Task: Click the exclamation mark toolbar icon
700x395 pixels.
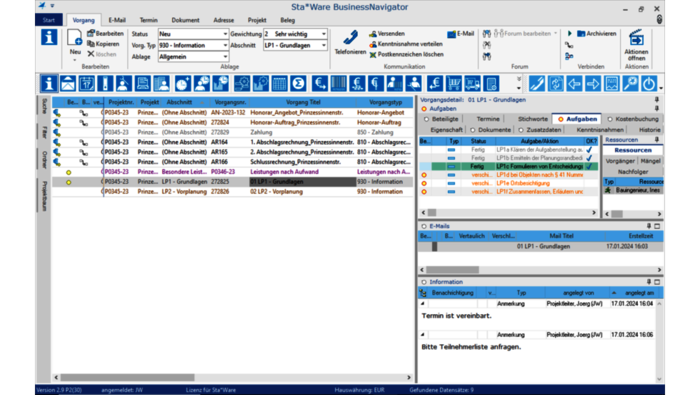Action: [105, 83]
